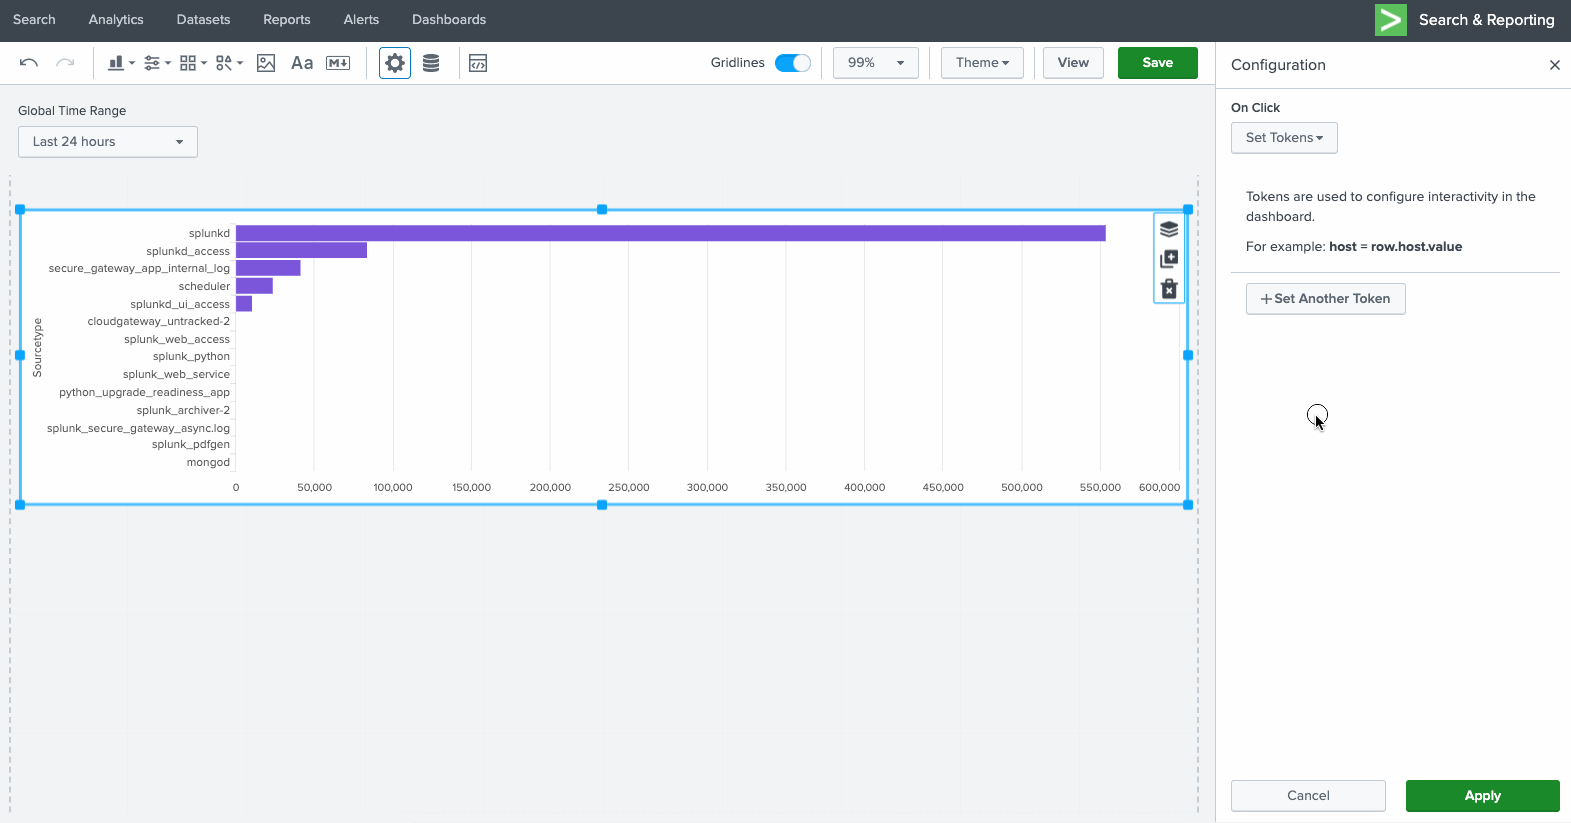Open the data sources database icon
The image size is (1571, 823).
[x=431, y=63]
